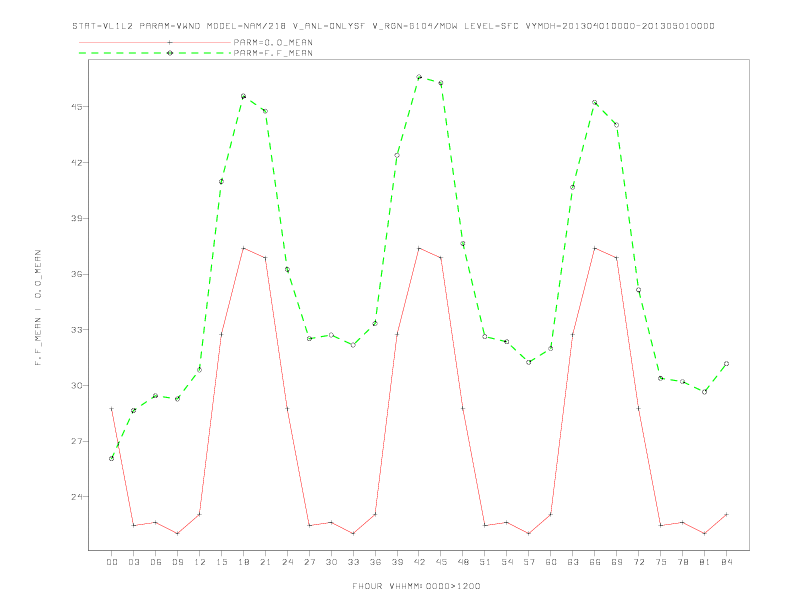Select y-axis tick label 30

pyautogui.click(x=77, y=385)
